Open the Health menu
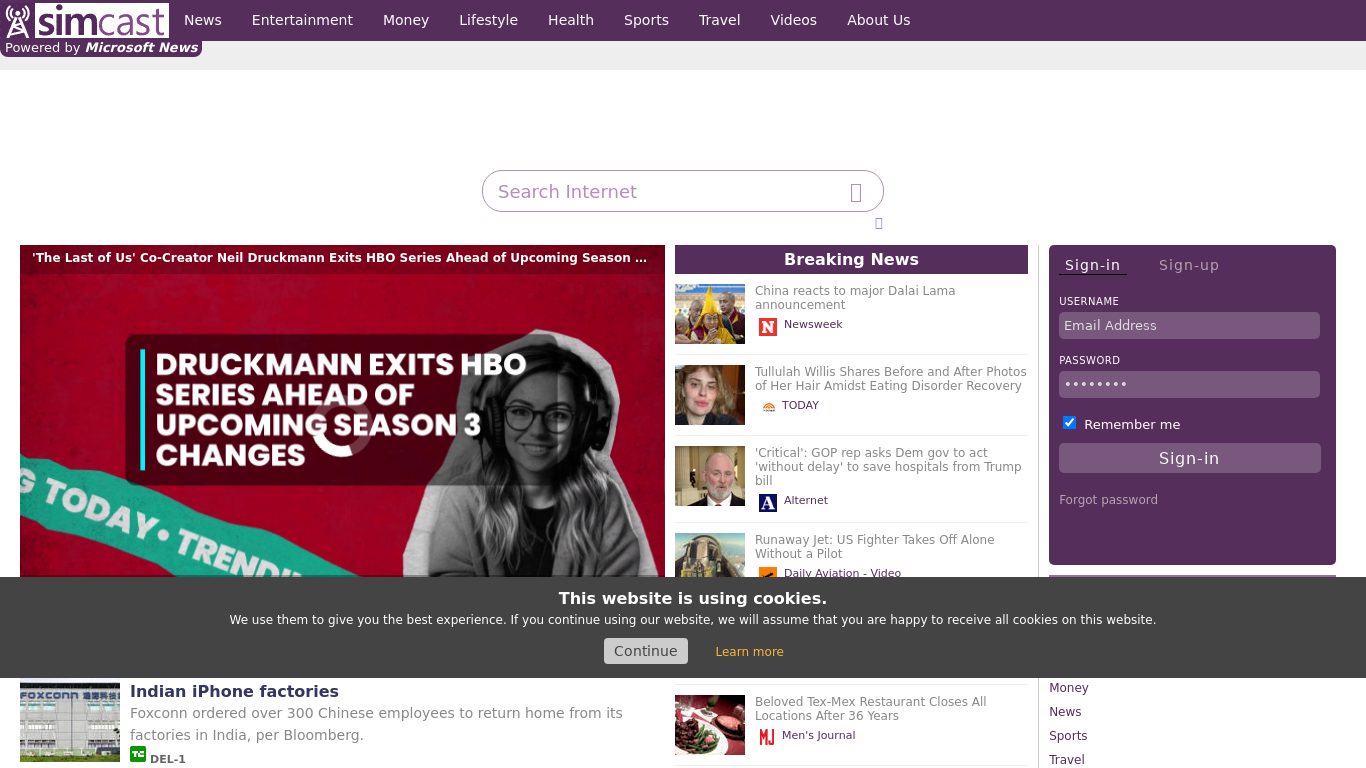The width and height of the screenshot is (1366, 768). pos(571,20)
